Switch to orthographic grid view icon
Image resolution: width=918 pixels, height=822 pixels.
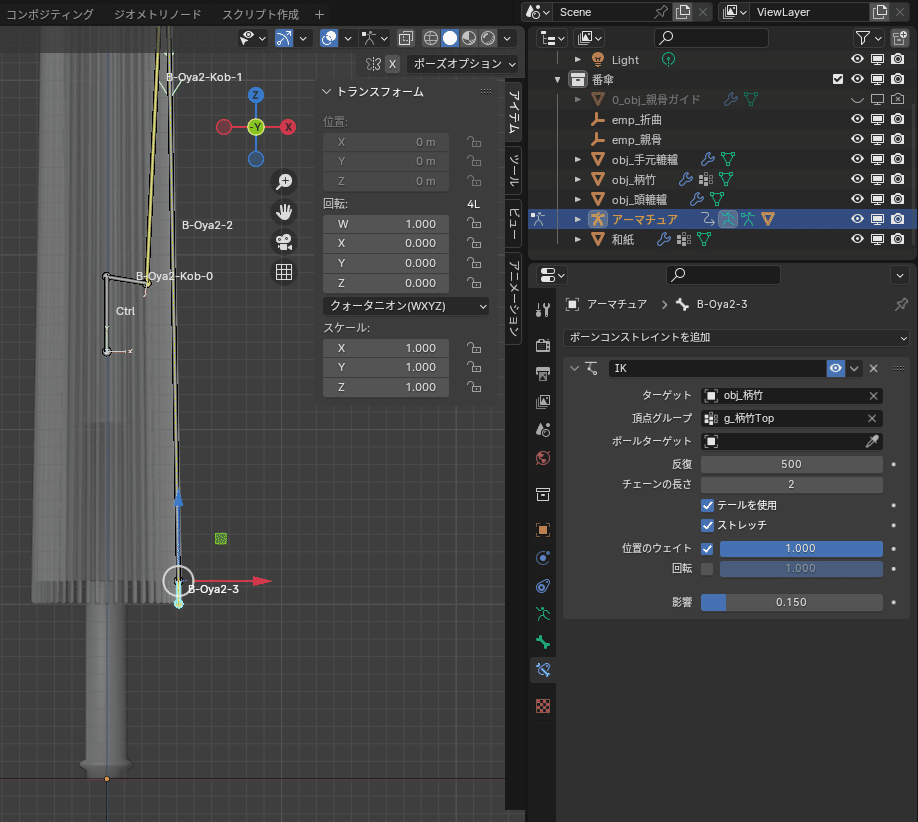[x=284, y=272]
